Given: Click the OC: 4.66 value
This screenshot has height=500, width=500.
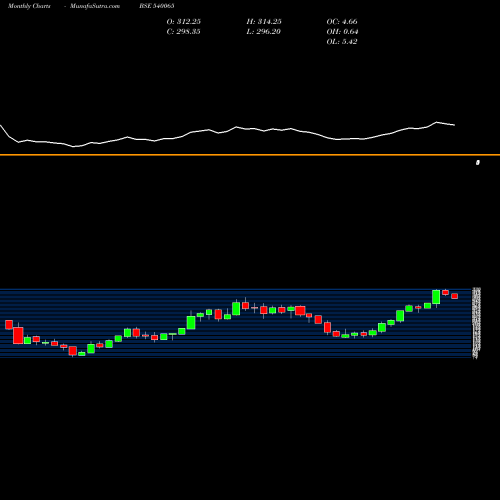Looking at the screenshot, I should 342,22.
